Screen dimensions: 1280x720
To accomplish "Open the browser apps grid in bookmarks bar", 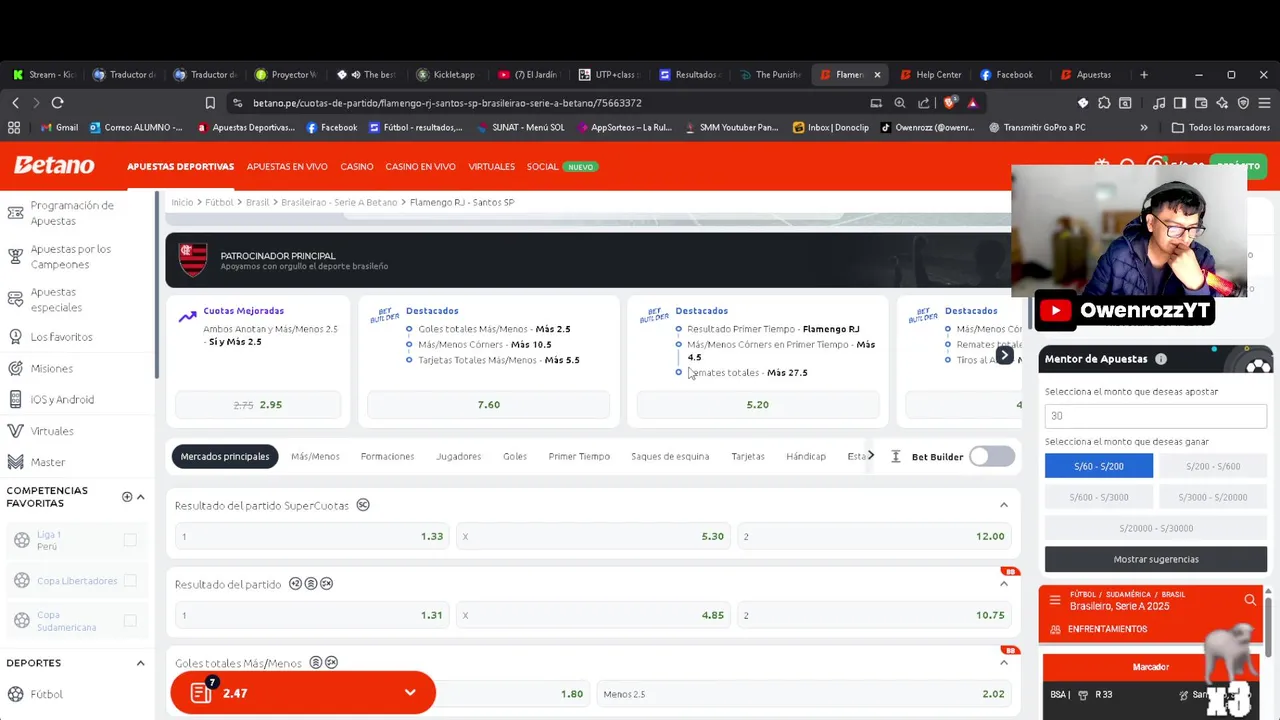I will pyautogui.click(x=14, y=128).
